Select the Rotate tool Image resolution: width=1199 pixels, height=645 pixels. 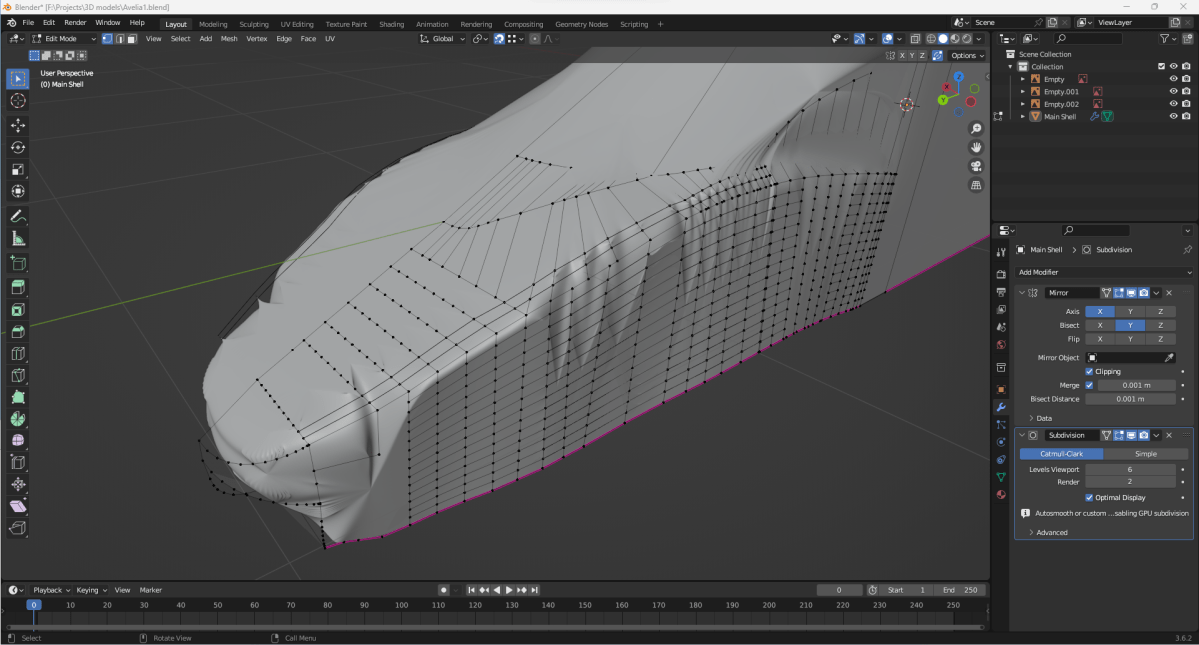click(x=18, y=147)
